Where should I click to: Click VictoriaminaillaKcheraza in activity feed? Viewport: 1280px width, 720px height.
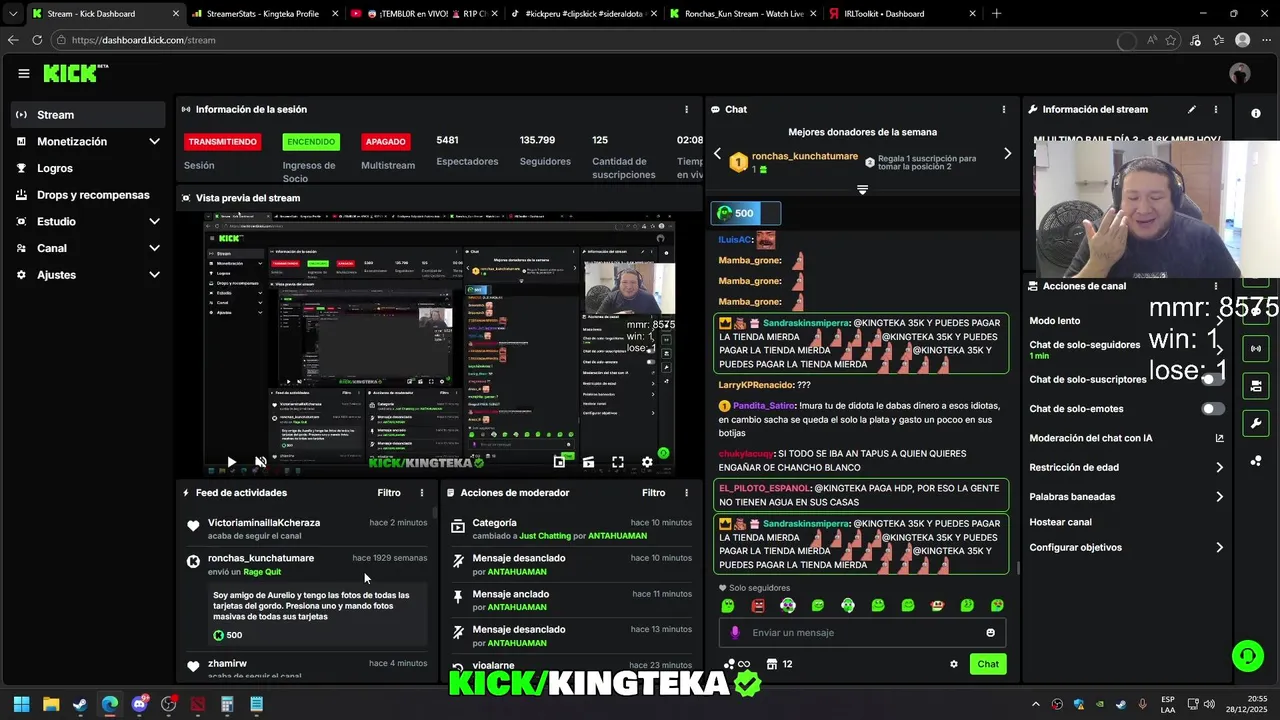click(x=264, y=523)
